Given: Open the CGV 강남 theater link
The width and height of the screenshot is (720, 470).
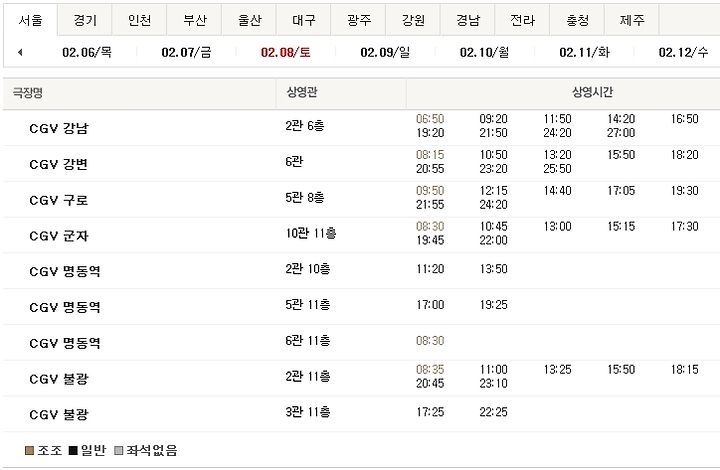Looking at the screenshot, I should coord(58,128).
